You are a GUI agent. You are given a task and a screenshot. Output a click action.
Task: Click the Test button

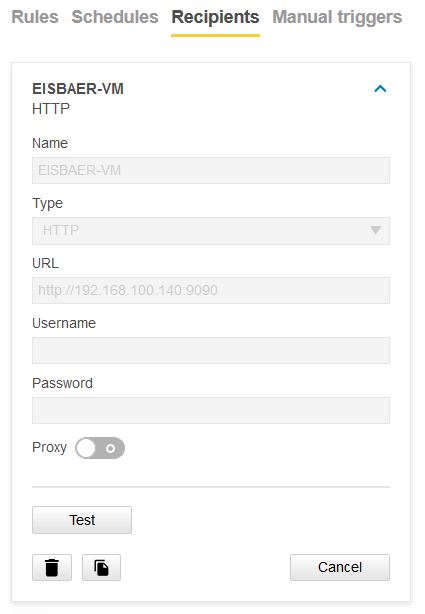(82, 520)
